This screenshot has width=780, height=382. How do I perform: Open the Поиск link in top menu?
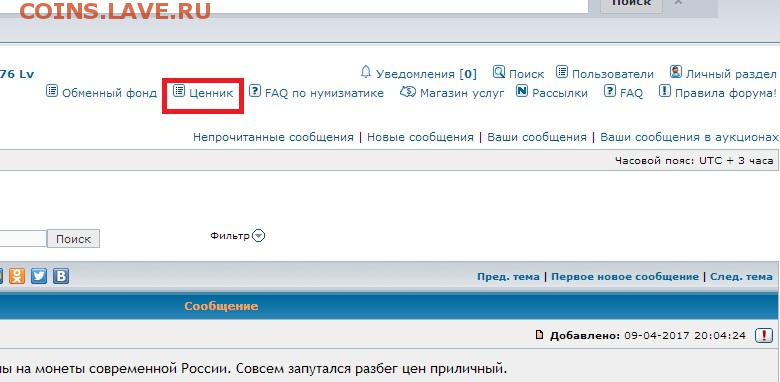point(526,74)
